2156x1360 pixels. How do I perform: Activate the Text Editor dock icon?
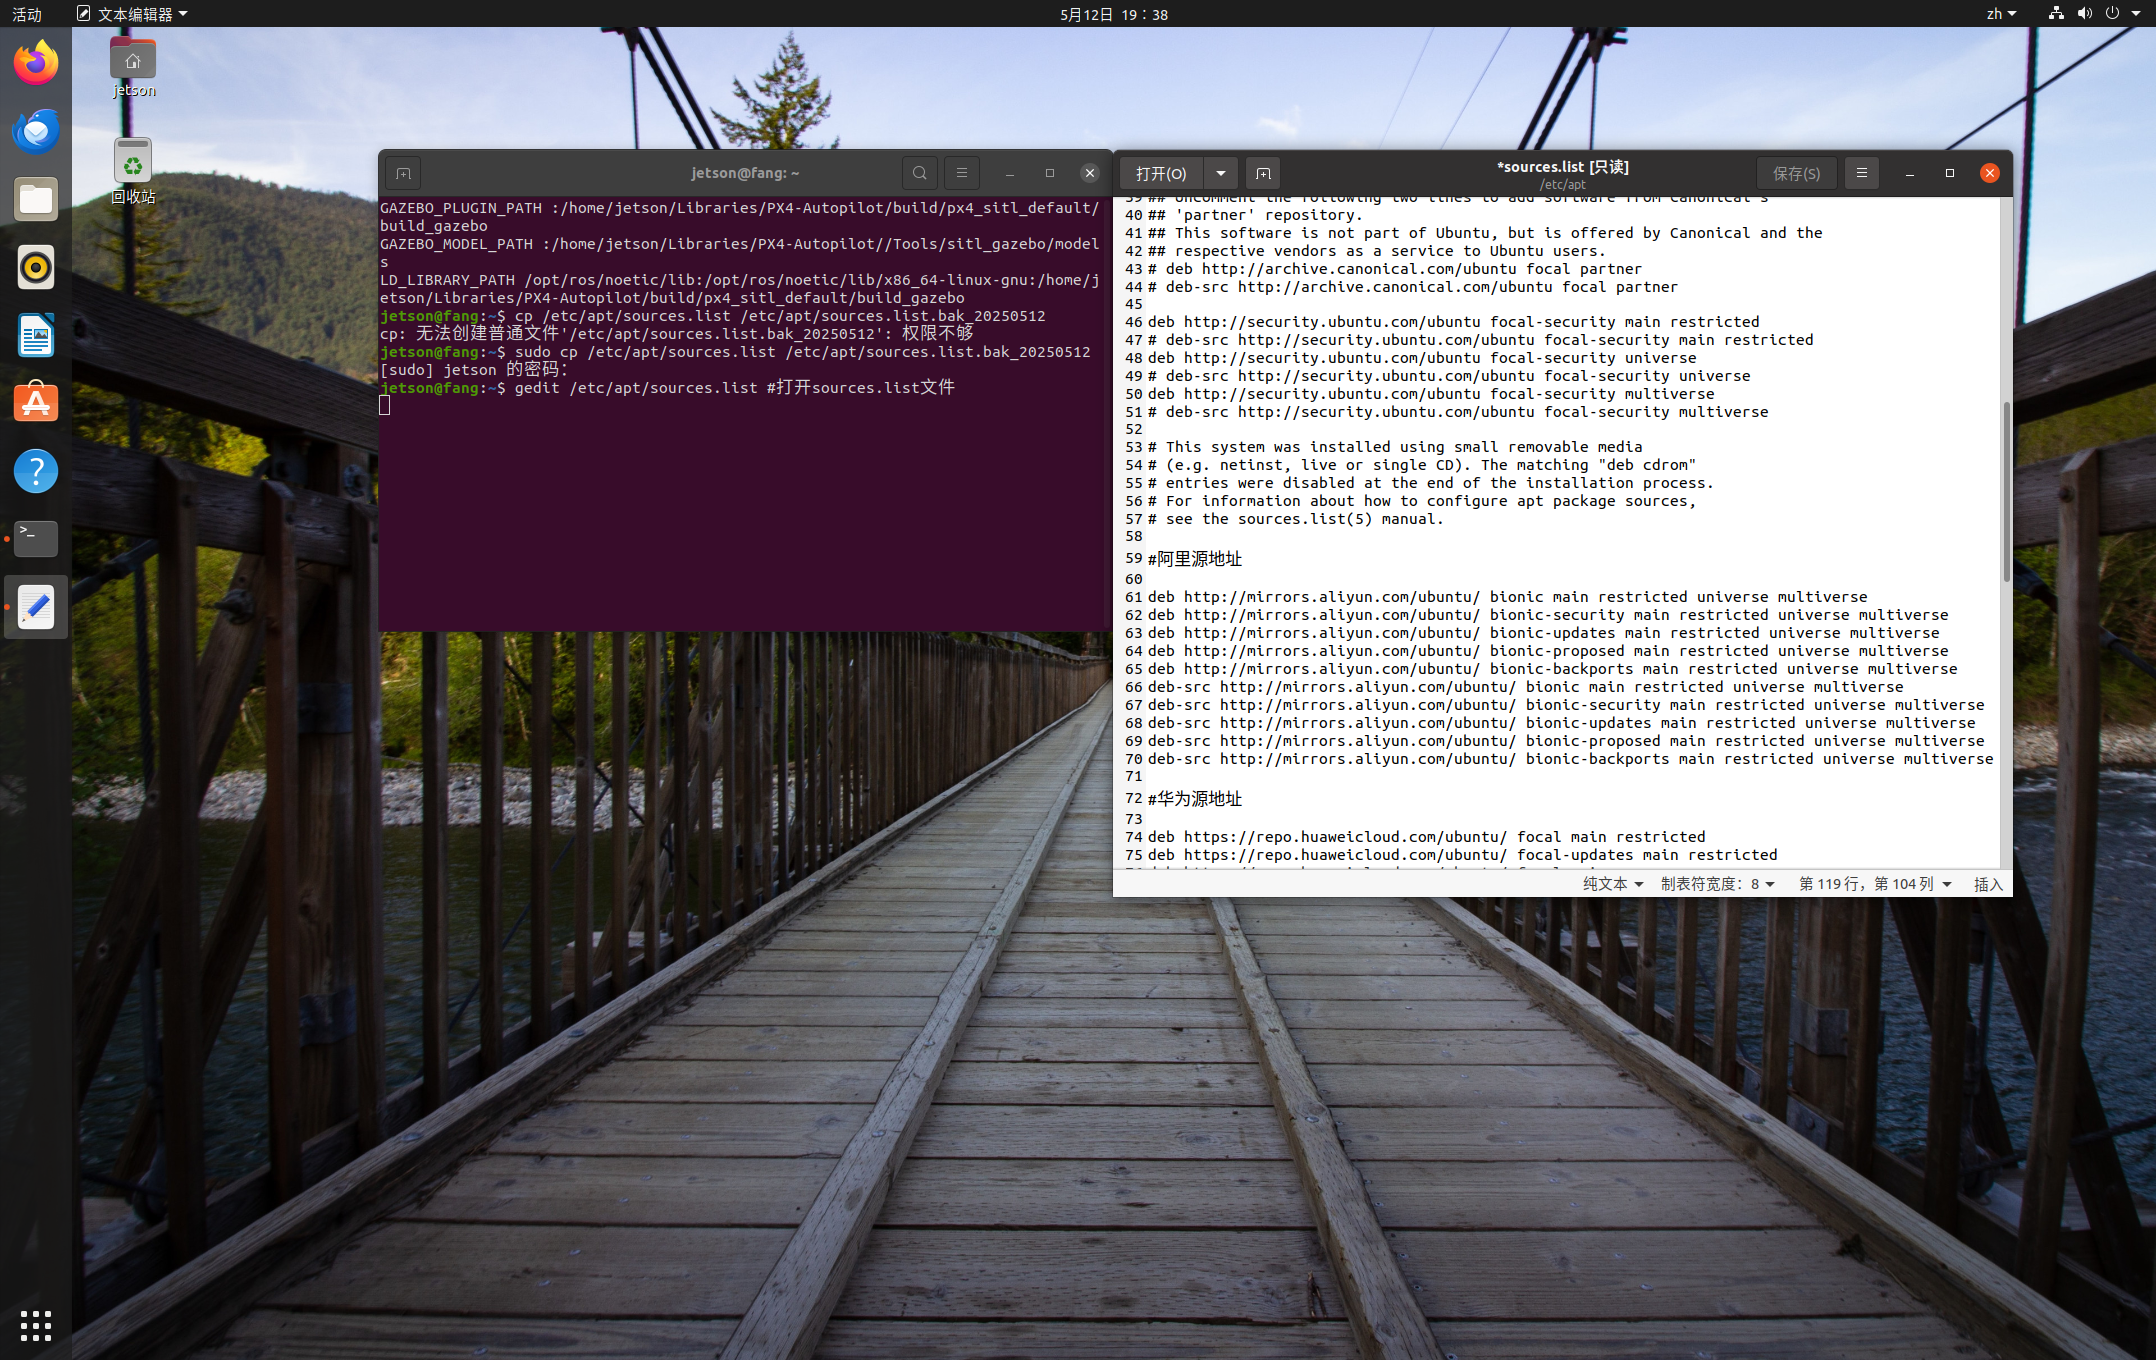coord(36,607)
